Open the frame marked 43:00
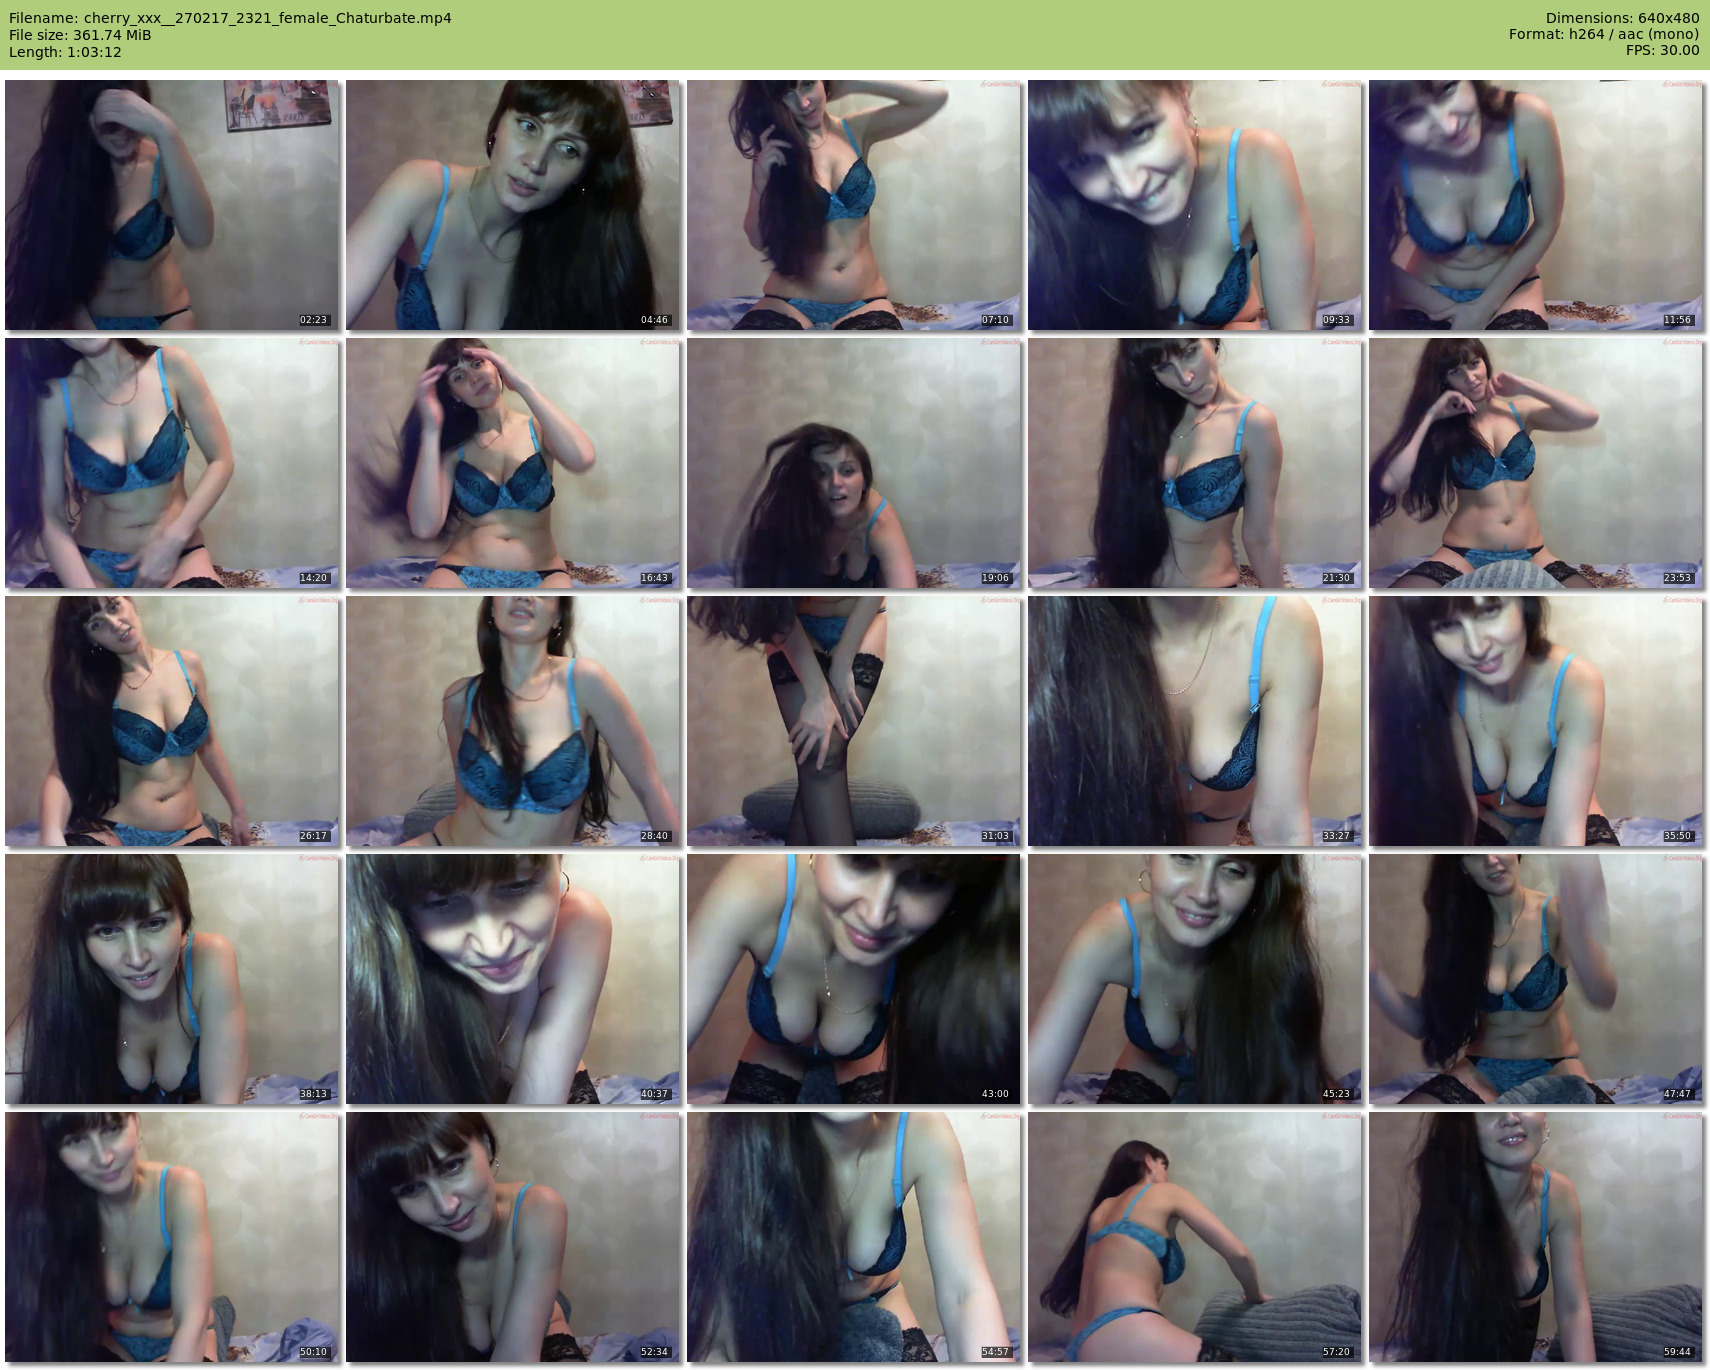Image resolution: width=1710 pixels, height=1370 pixels. pyautogui.click(x=854, y=979)
